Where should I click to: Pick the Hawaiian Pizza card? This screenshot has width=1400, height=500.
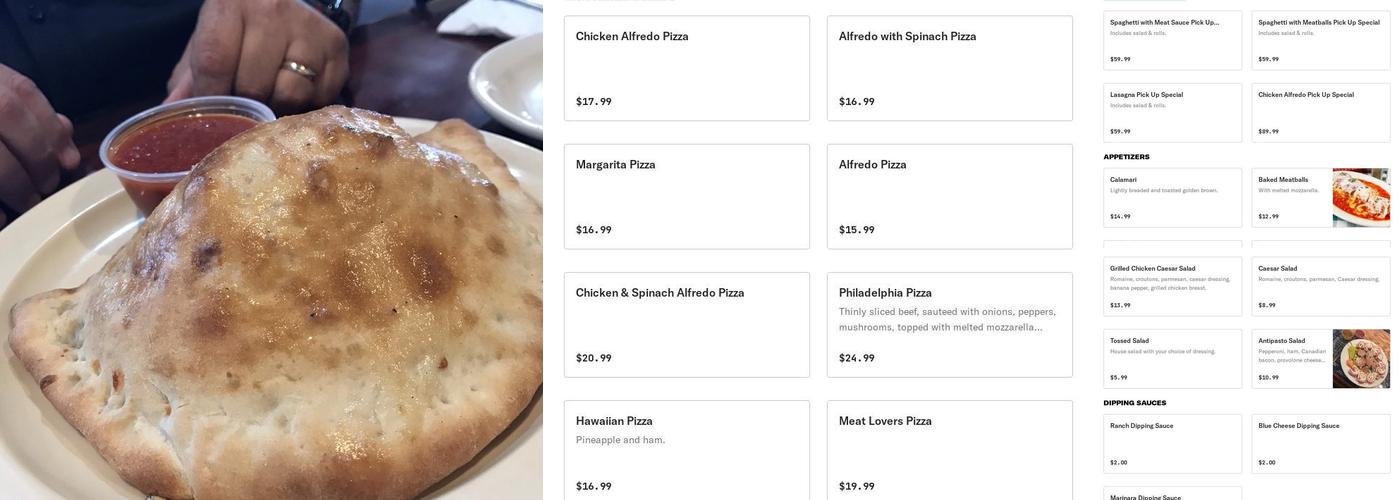tap(686, 452)
